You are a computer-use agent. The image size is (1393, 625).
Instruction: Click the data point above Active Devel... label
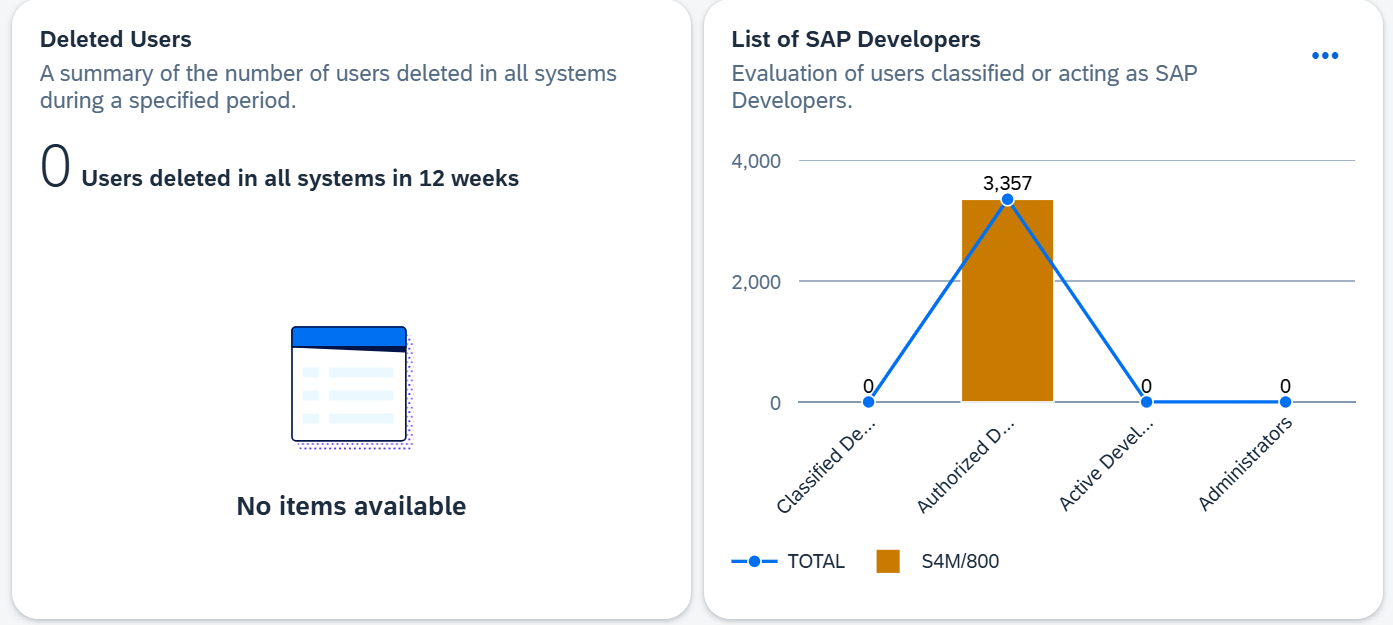pos(1146,401)
